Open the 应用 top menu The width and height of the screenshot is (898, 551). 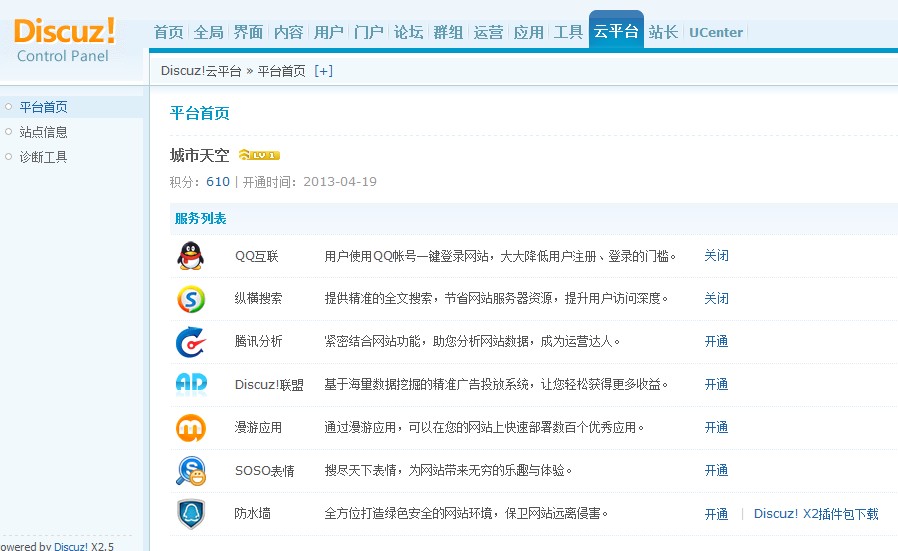tap(528, 32)
